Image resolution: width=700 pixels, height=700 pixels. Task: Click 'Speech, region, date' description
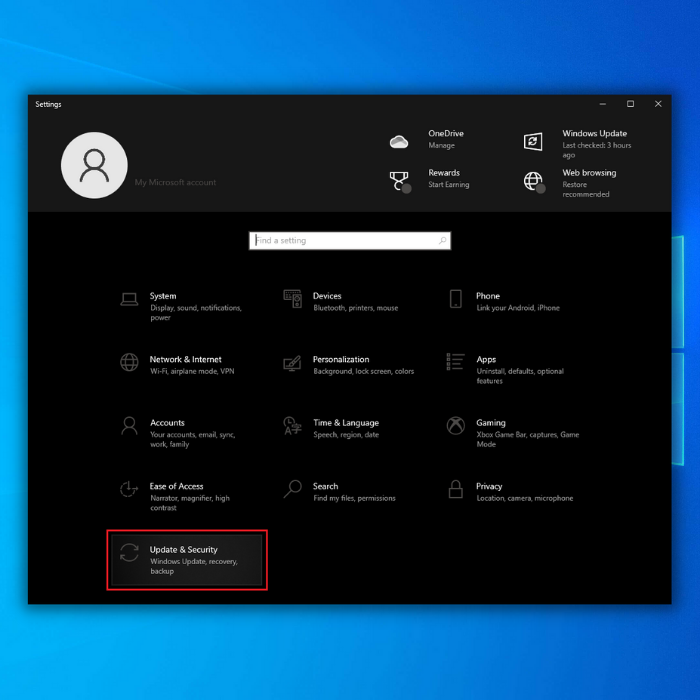(x=346, y=435)
